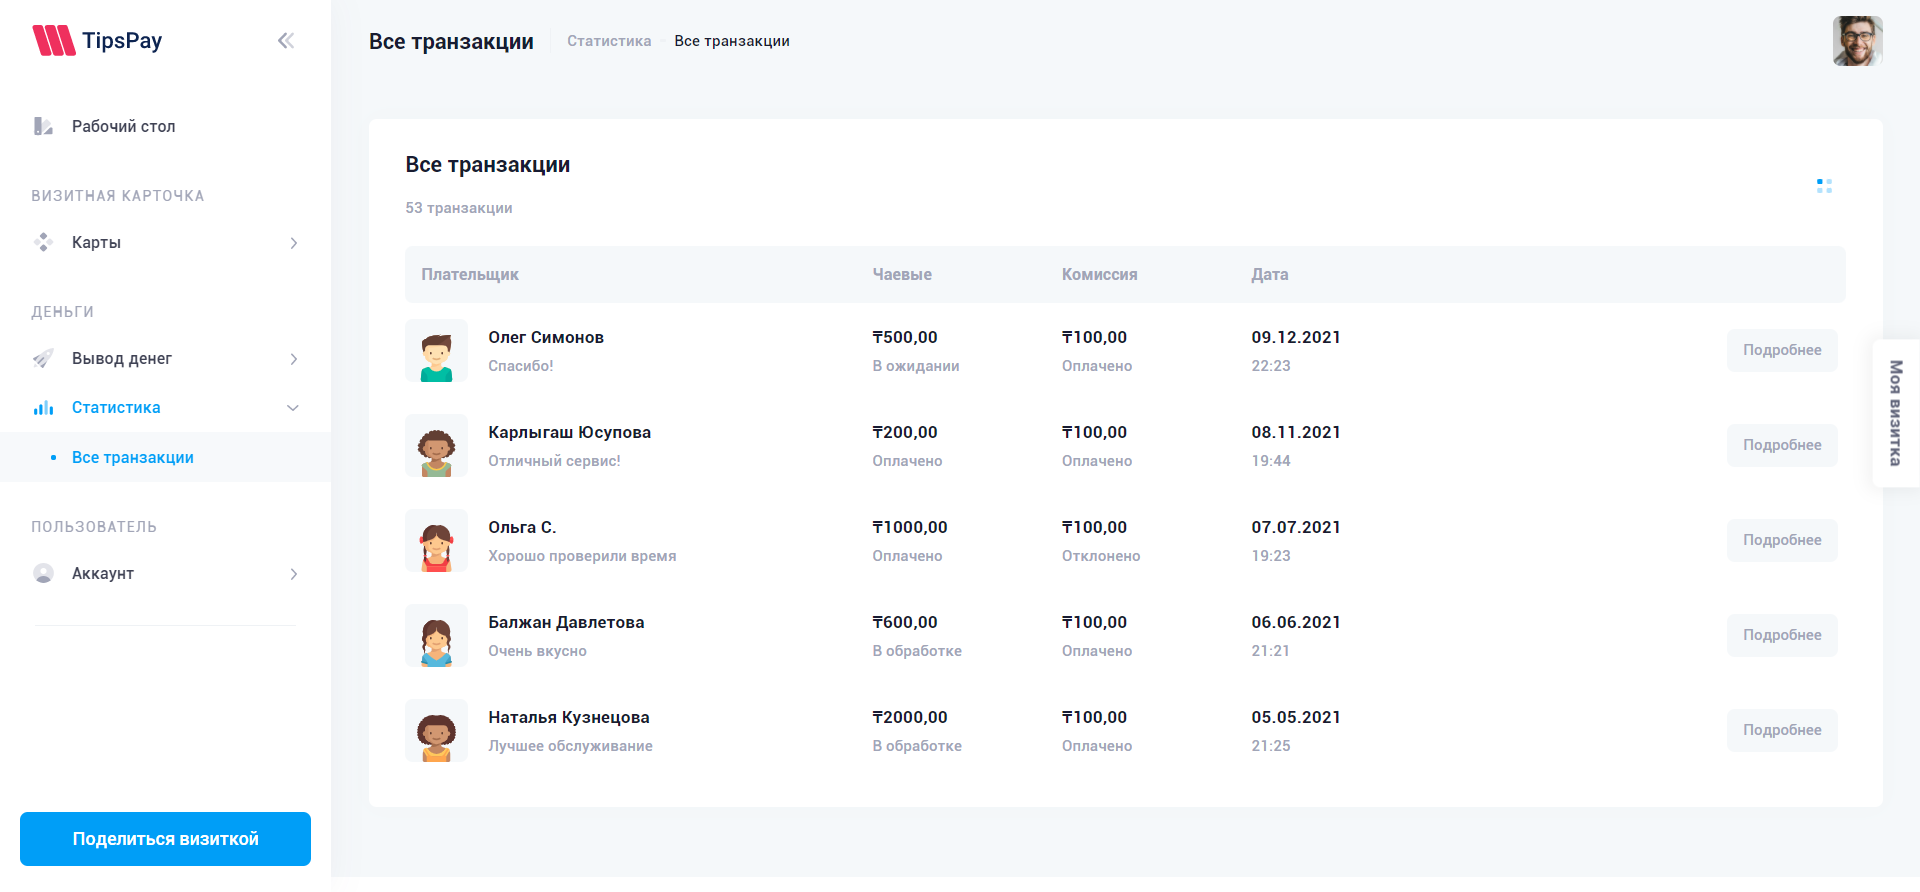1920x892 pixels.
Task: Click the comment Очень вкусно
Action: pyautogui.click(x=537, y=651)
